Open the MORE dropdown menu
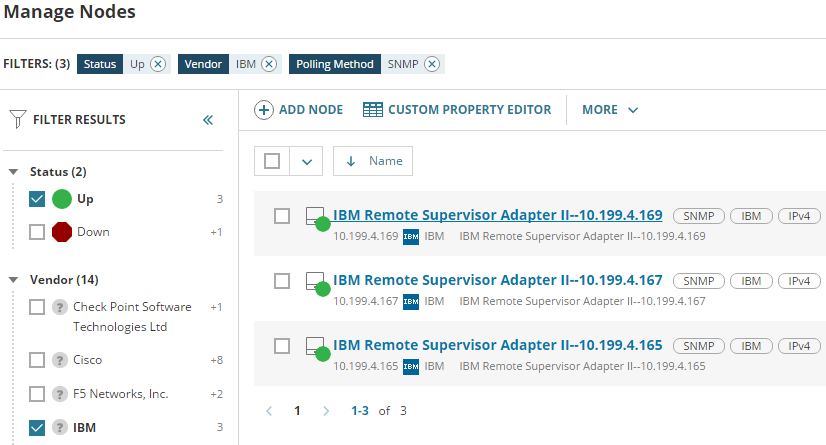Image resolution: width=826 pixels, height=445 pixels. (609, 110)
